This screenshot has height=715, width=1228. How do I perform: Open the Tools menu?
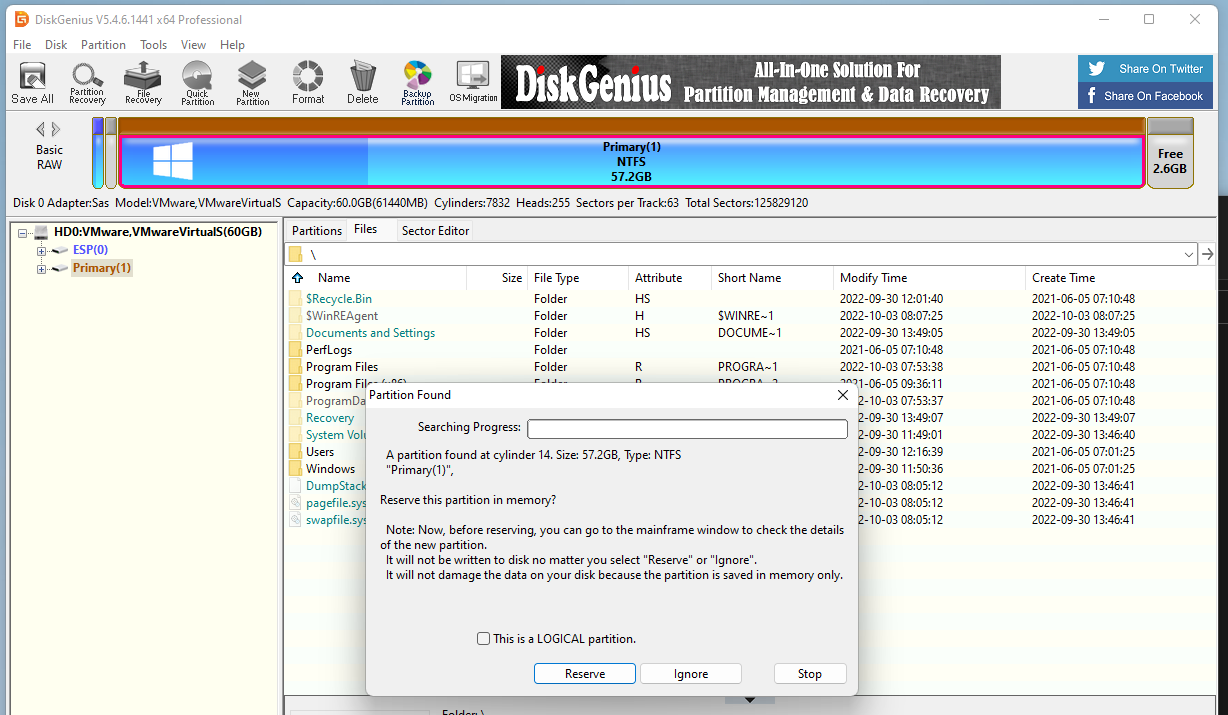pyautogui.click(x=153, y=45)
